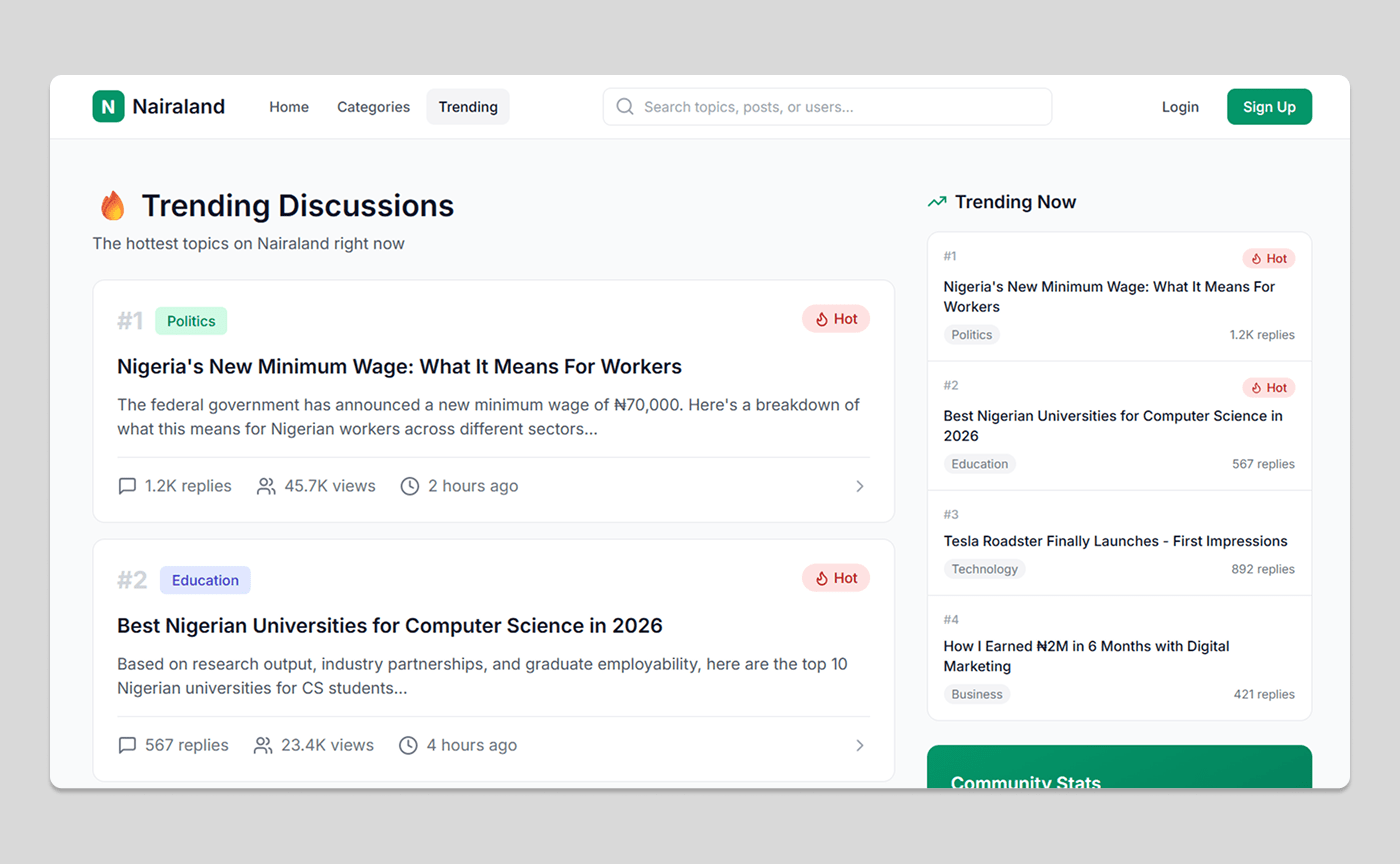Click the Community Stats card
The image size is (1400, 864).
[1119, 767]
